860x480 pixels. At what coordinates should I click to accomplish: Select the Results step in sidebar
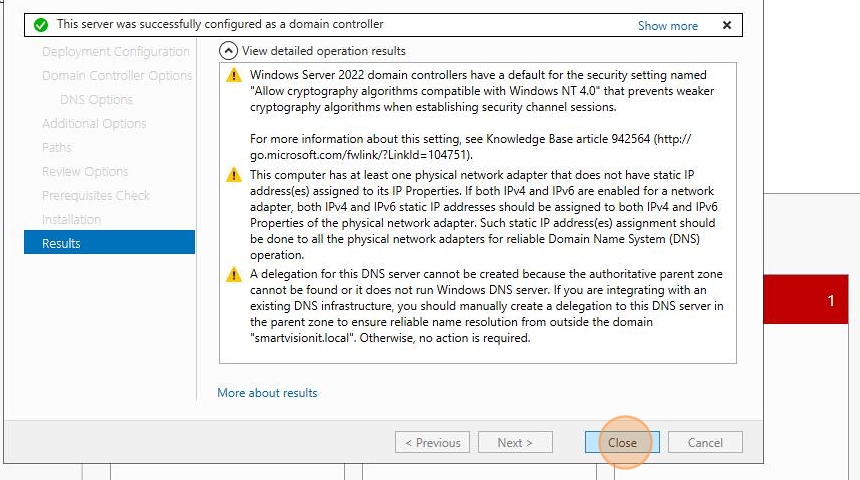point(109,242)
